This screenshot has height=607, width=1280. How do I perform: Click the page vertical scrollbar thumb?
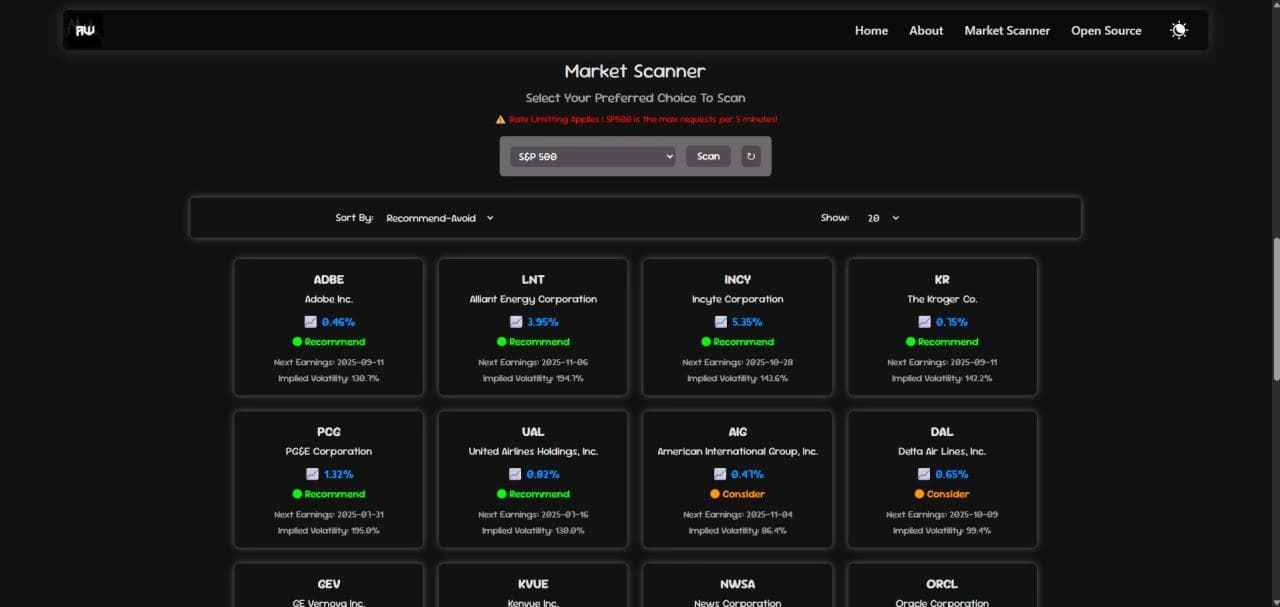click(x=1275, y=308)
